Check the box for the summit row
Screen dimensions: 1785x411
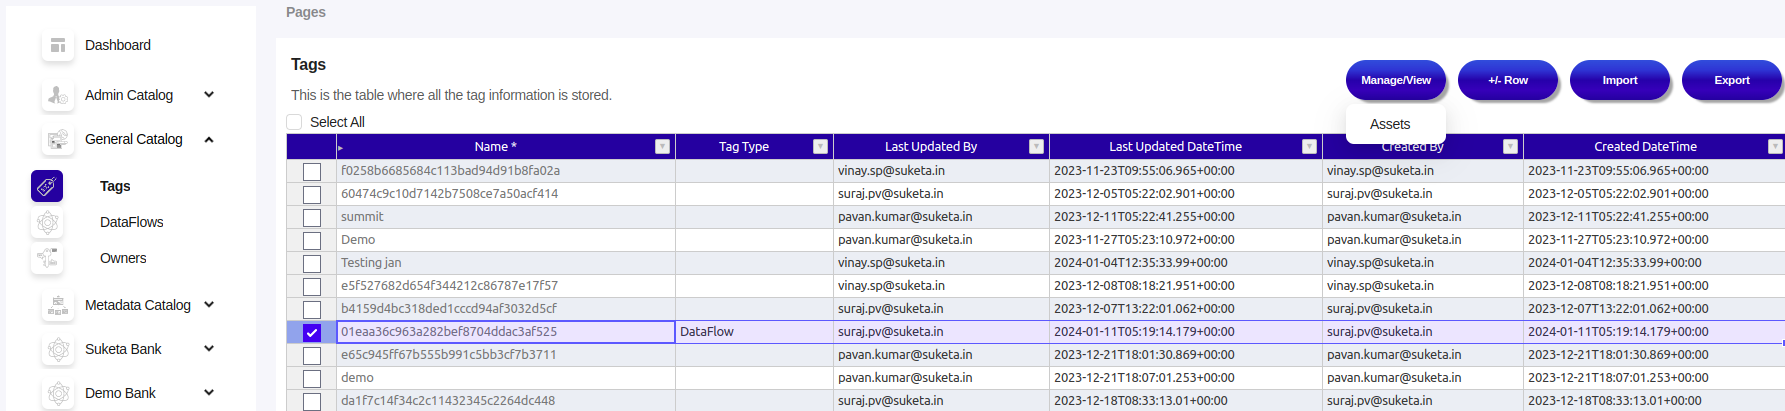312,218
